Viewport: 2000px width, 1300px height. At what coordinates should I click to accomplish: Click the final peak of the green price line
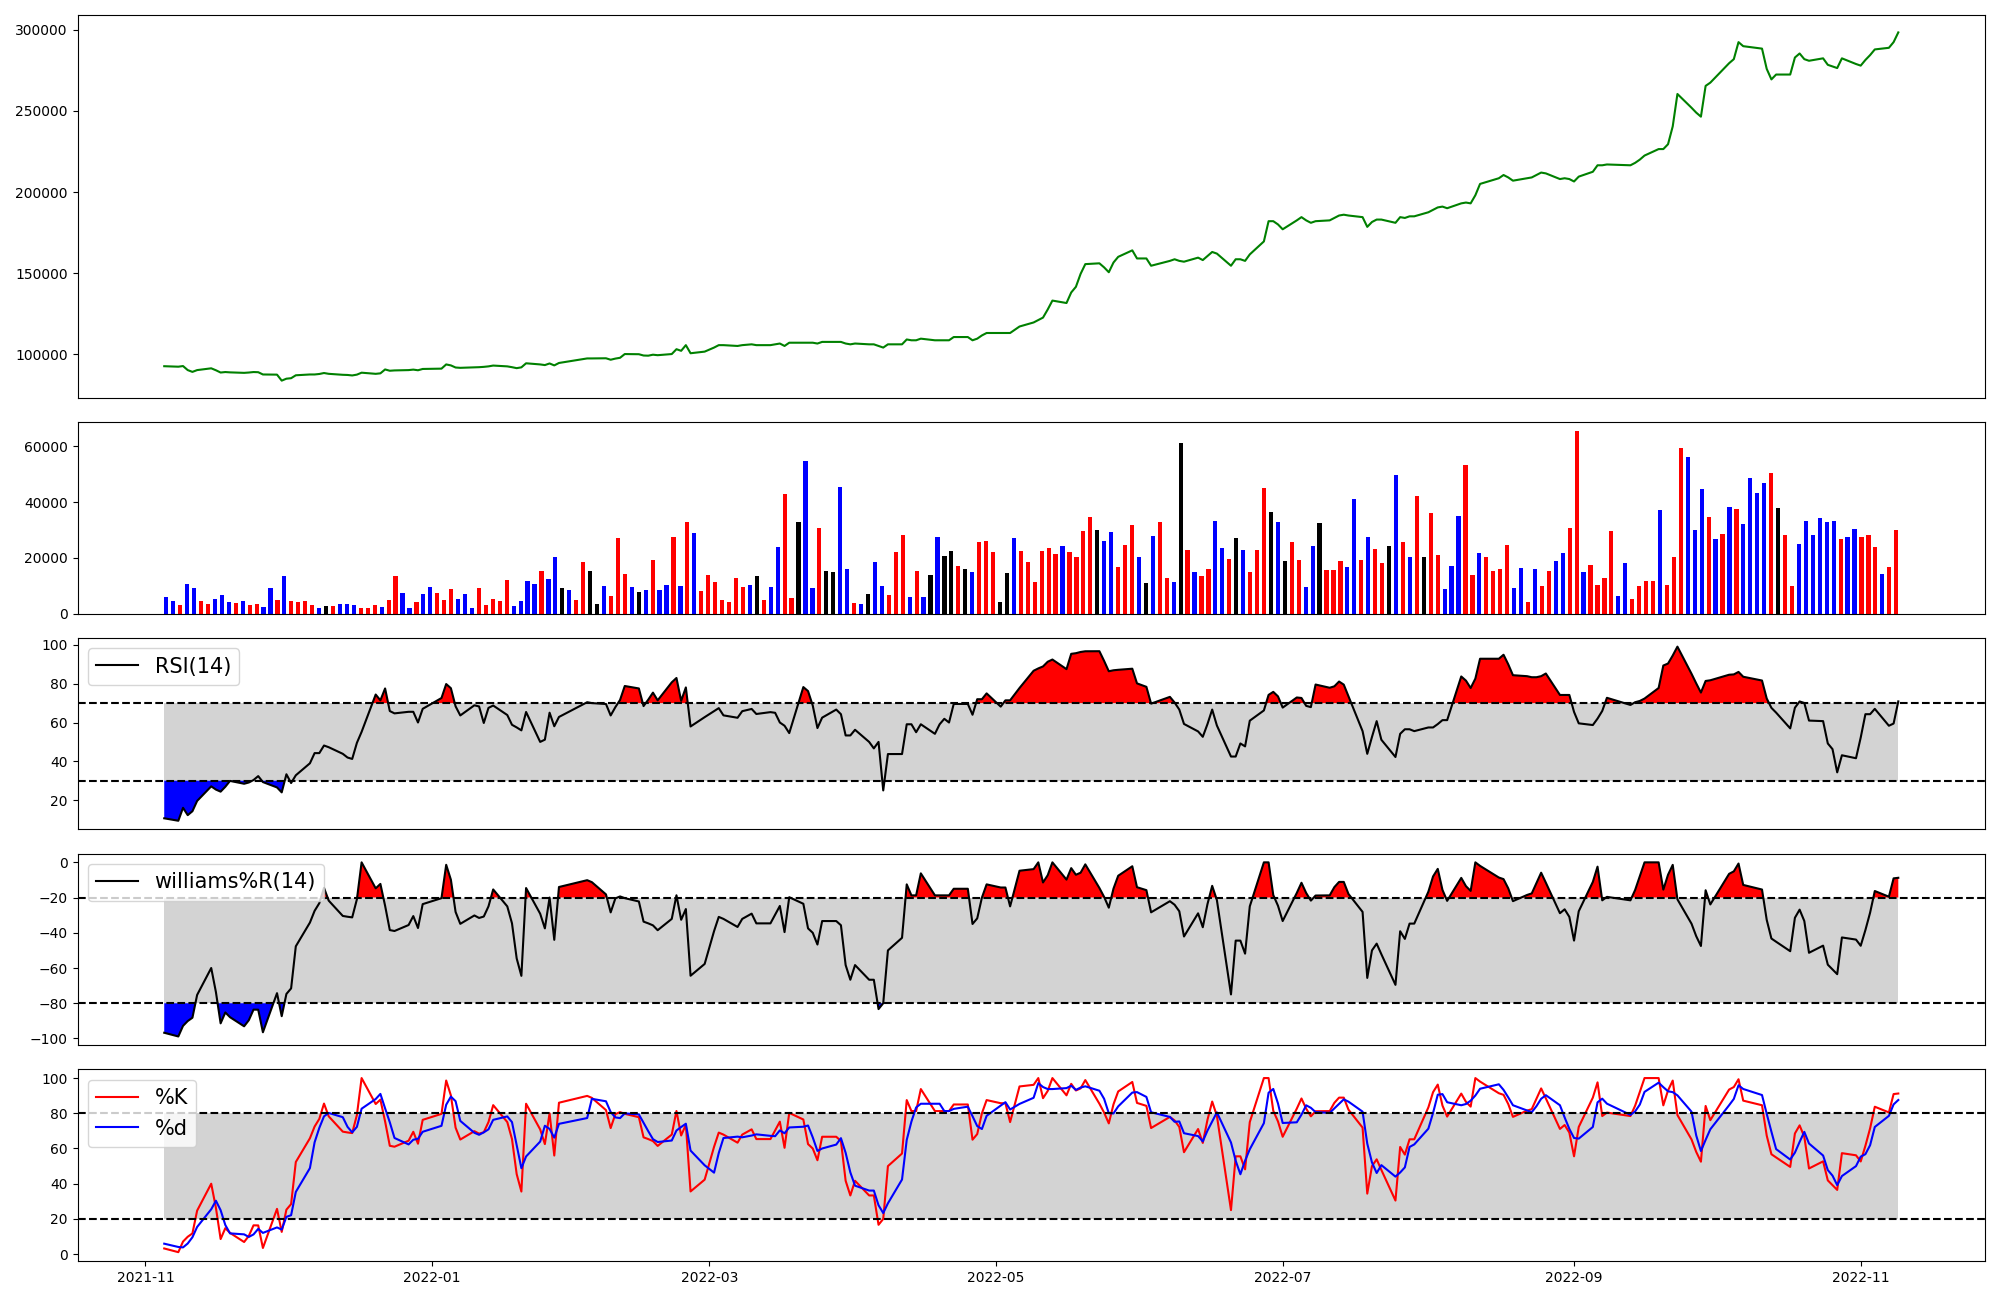coord(1898,32)
